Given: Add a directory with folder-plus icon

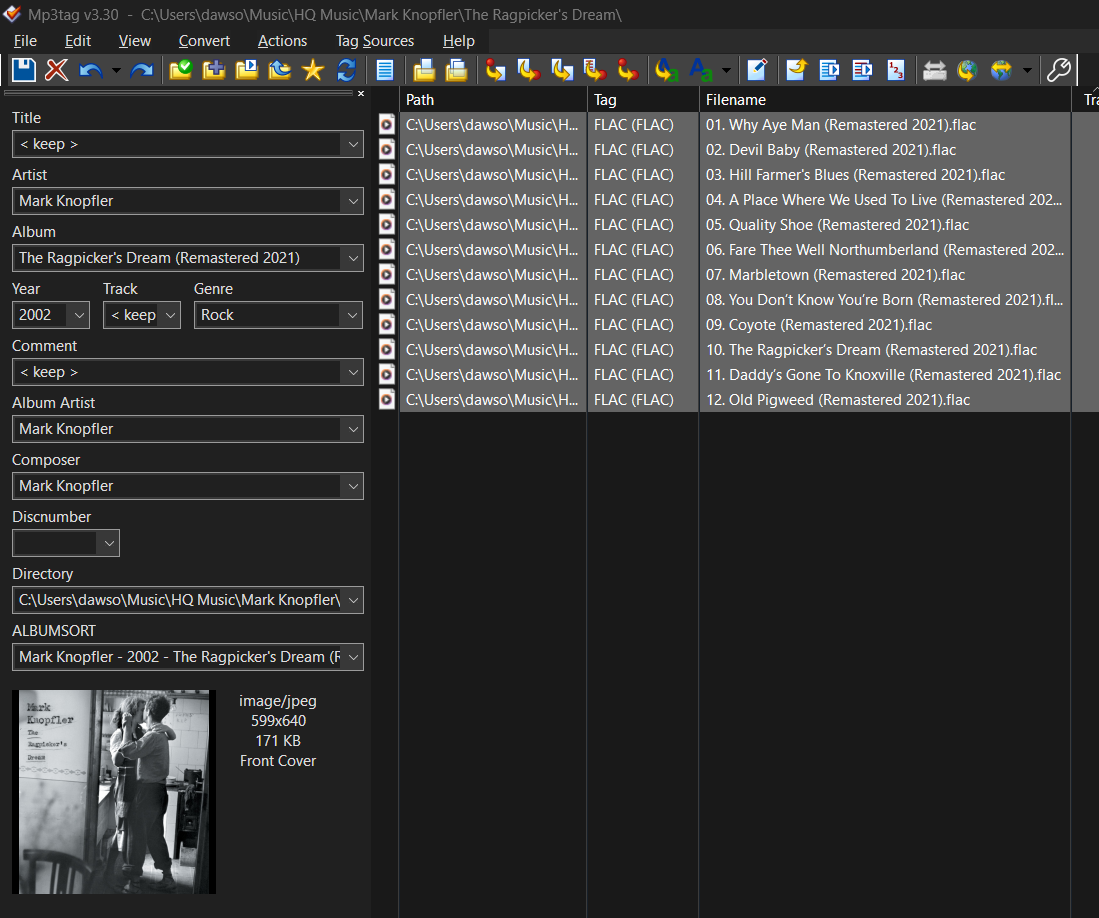Looking at the screenshot, I should pyautogui.click(x=214, y=70).
